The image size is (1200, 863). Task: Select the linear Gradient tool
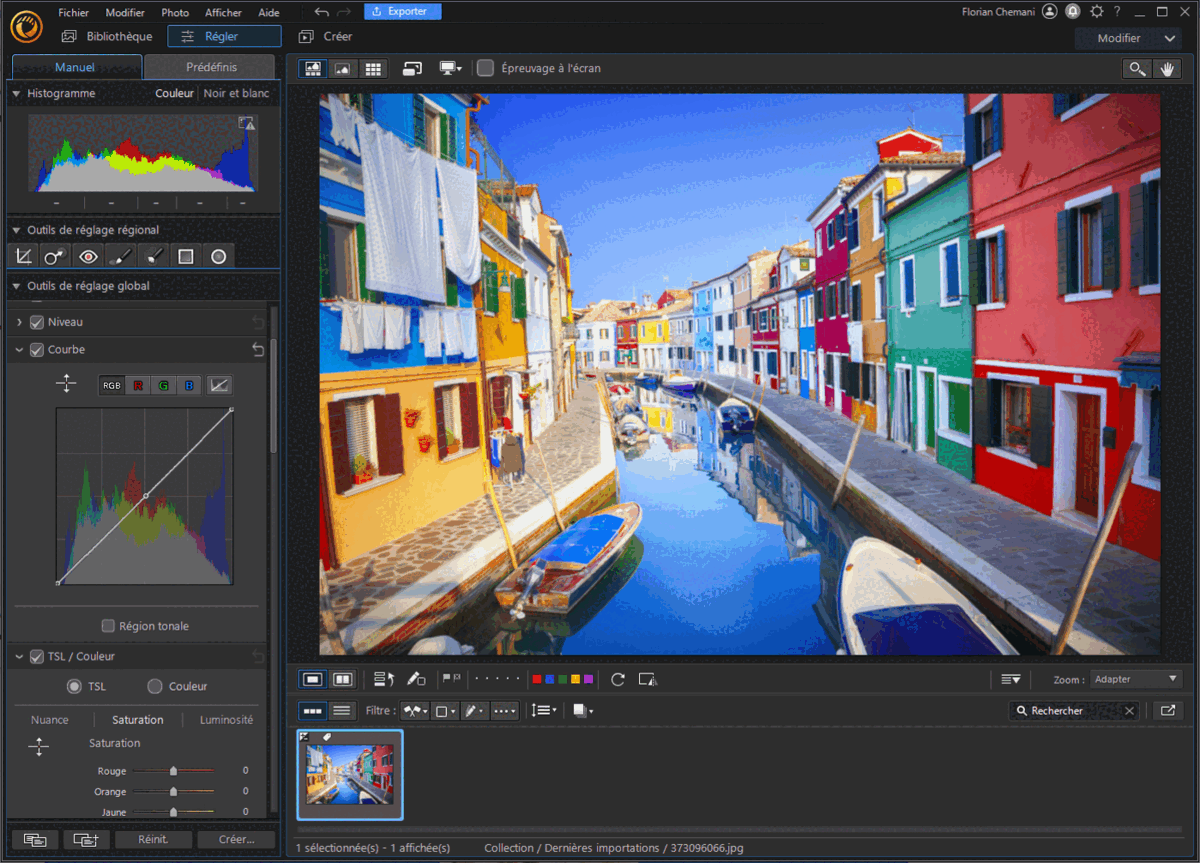[186, 256]
